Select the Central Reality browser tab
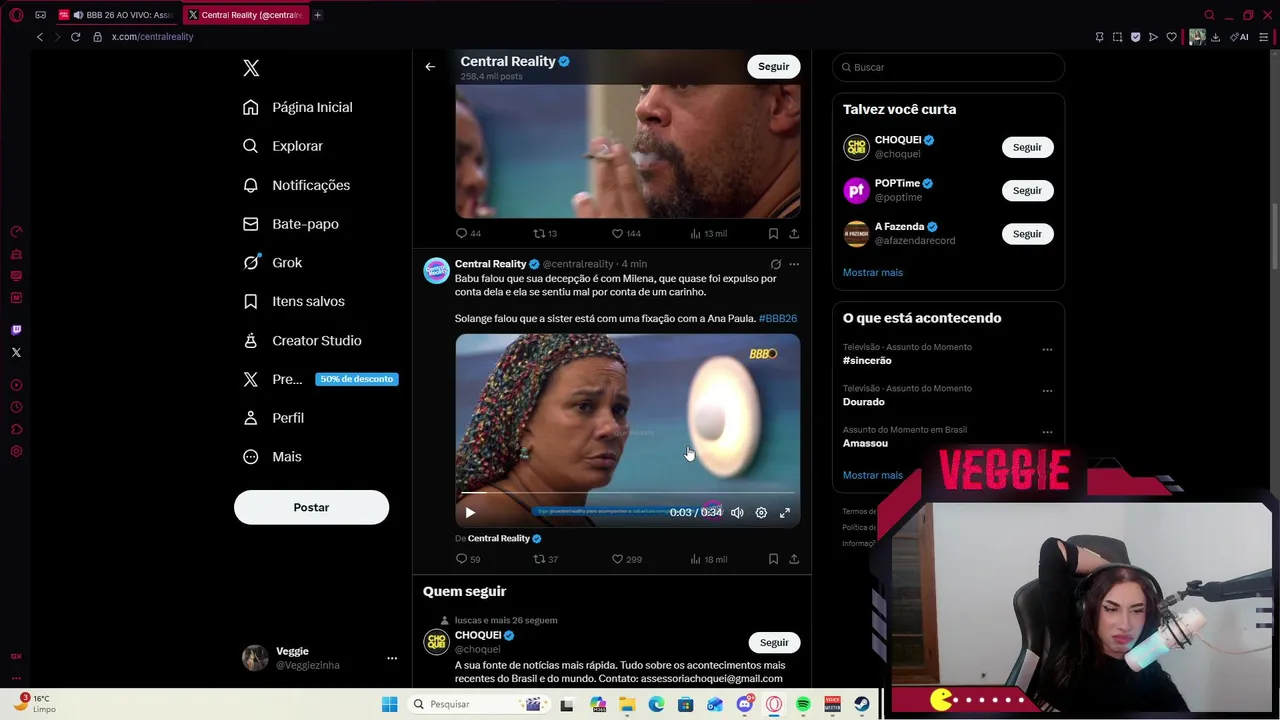1280x720 pixels. pos(246,15)
